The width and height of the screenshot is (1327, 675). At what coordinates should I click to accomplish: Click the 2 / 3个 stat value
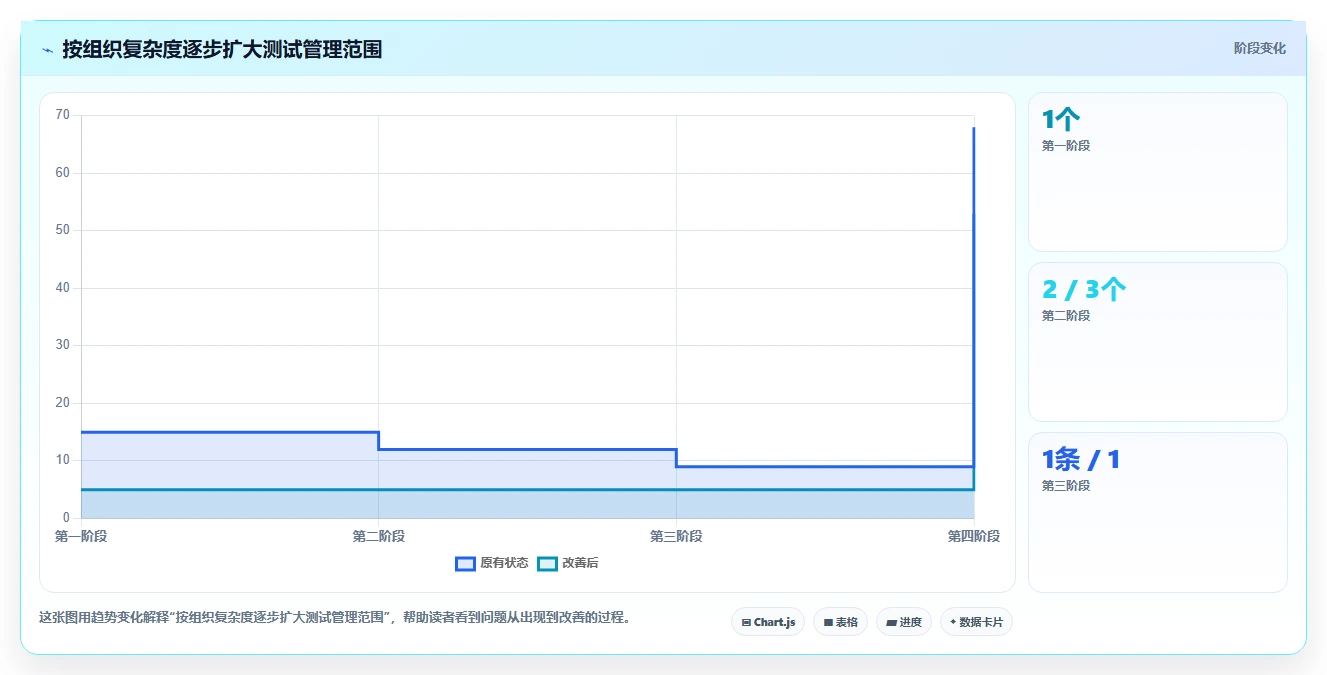[1084, 290]
